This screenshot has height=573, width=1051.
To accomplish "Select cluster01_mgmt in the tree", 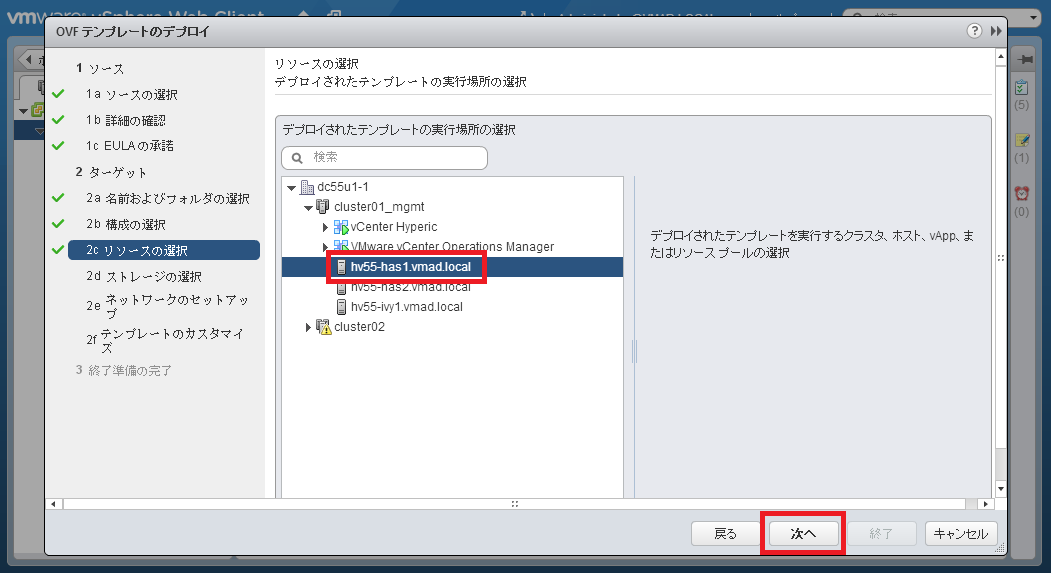I will click(x=379, y=207).
